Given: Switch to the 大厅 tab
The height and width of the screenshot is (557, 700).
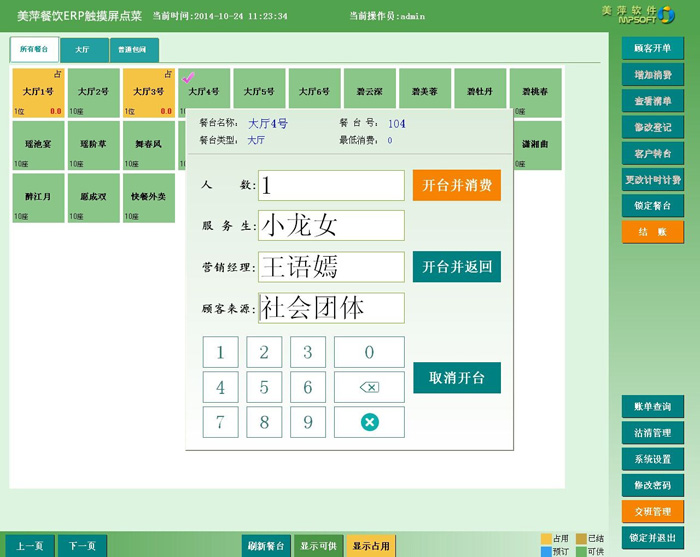Looking at the screenshot, I should (x=81, y=49).
